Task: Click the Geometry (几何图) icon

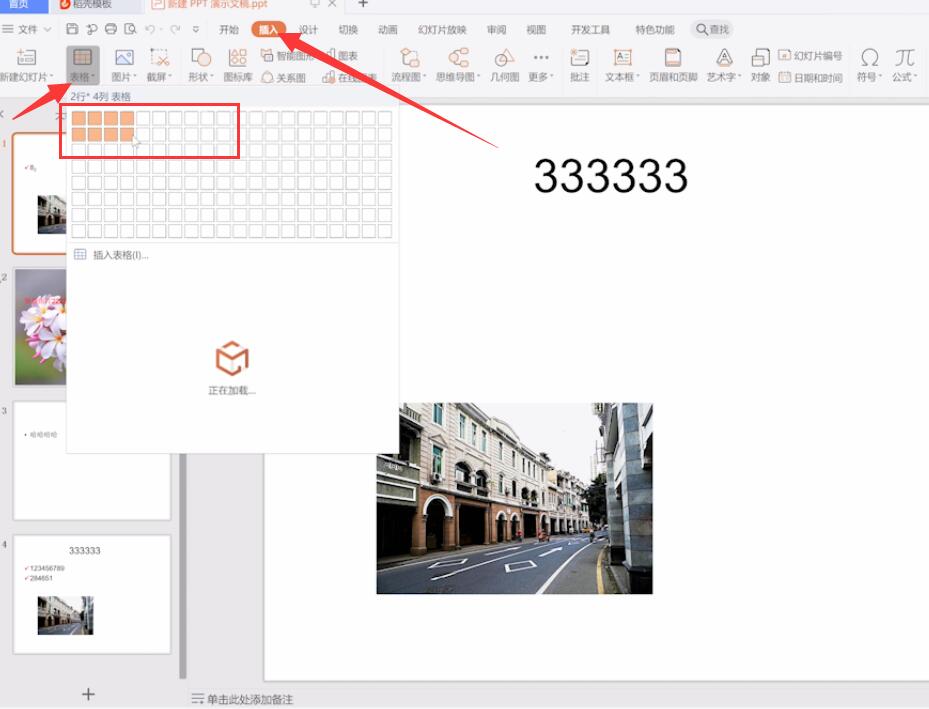Action: (504, 57)
